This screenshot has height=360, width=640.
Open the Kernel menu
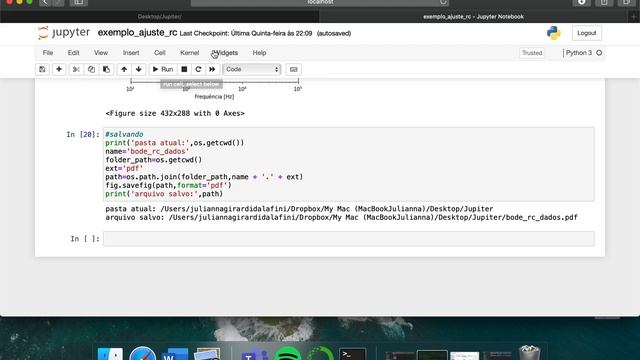pos(189,53)
